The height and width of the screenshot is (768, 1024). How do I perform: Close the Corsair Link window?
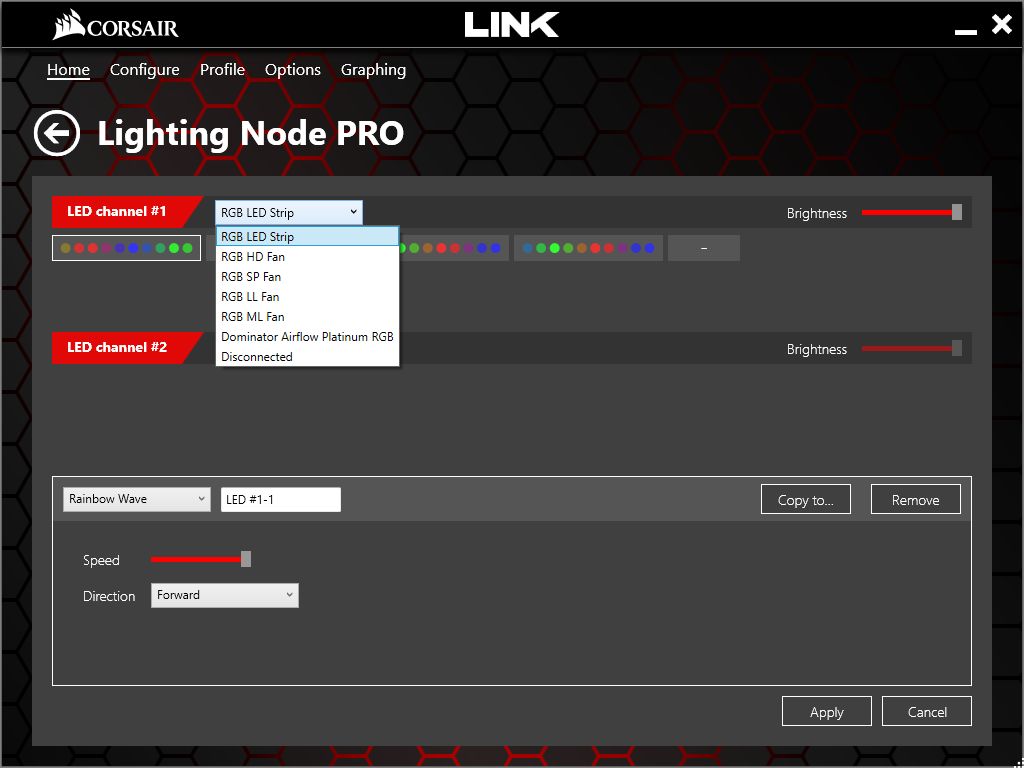point(1001,25)
